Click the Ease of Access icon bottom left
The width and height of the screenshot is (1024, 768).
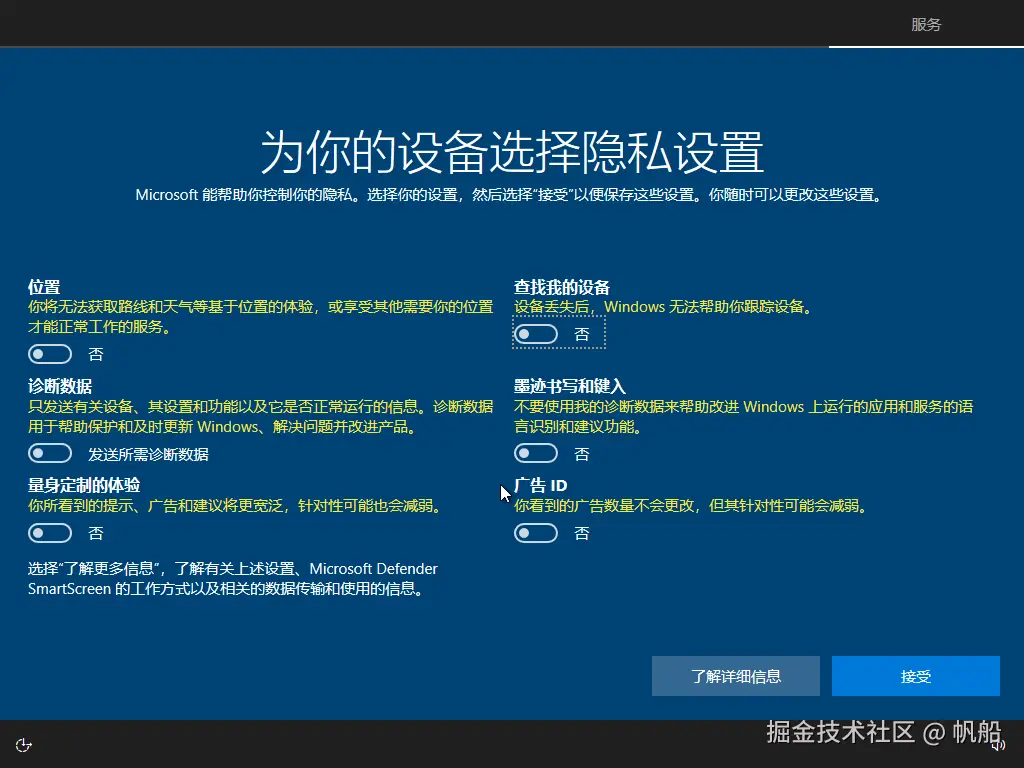click(x=23, y=744)
